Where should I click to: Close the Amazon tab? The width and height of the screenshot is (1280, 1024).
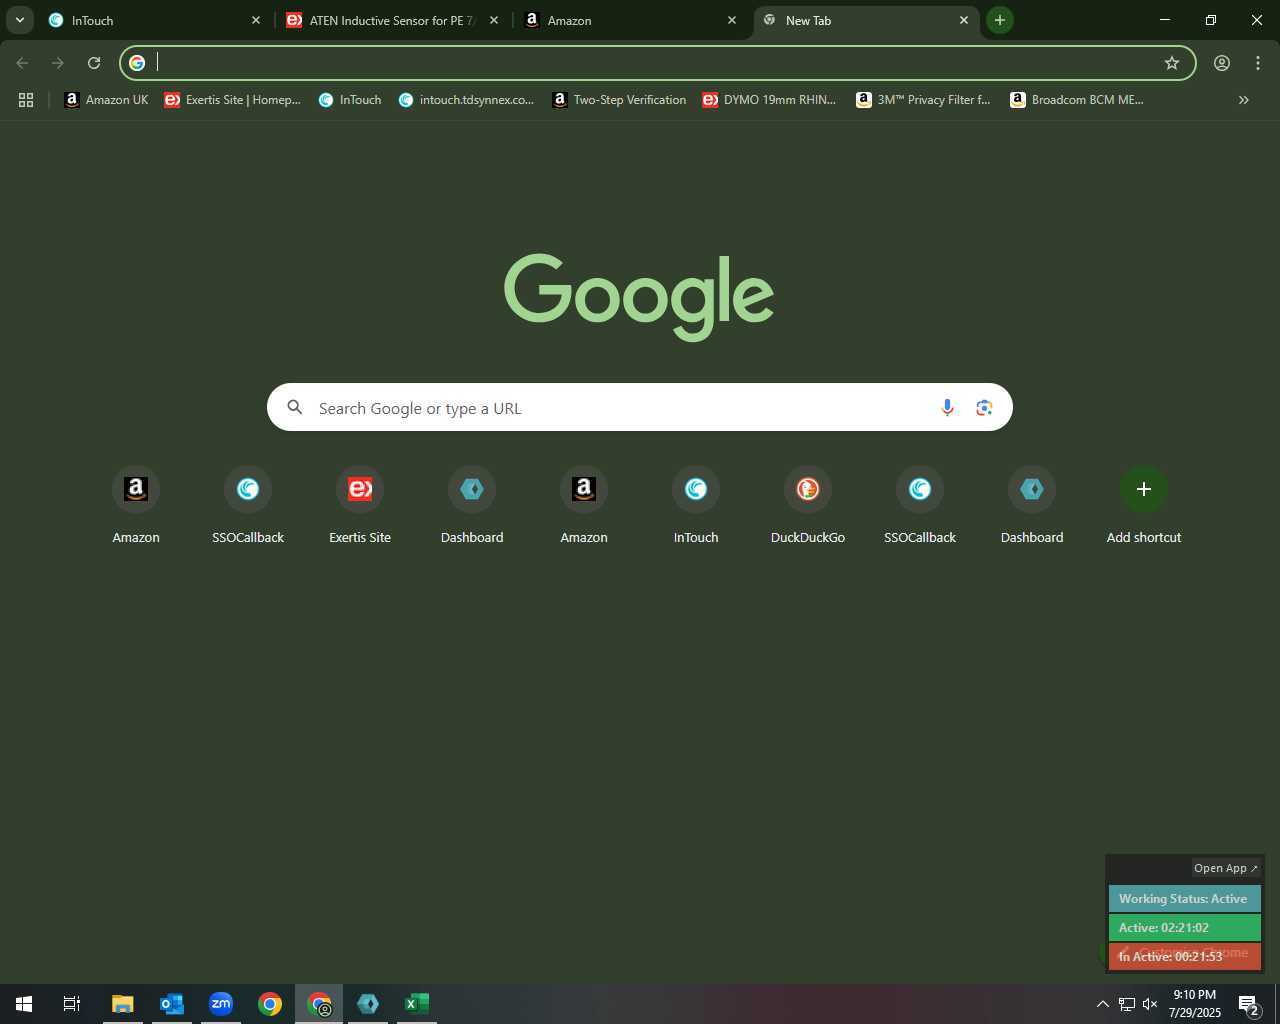pos(732,20)
